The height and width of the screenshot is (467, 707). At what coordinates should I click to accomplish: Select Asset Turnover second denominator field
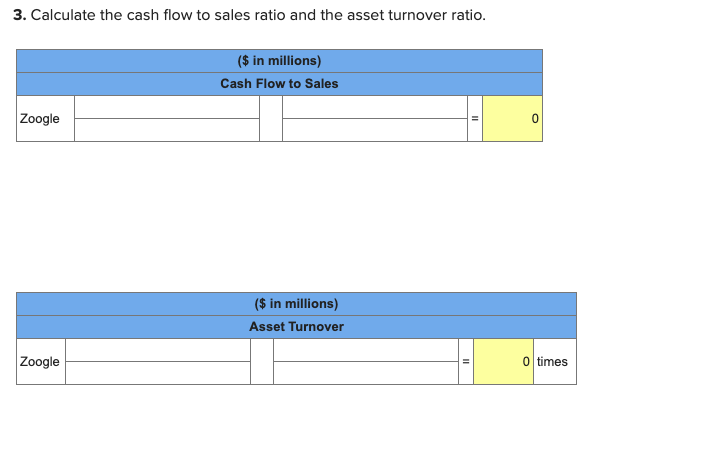click(366, 373)
